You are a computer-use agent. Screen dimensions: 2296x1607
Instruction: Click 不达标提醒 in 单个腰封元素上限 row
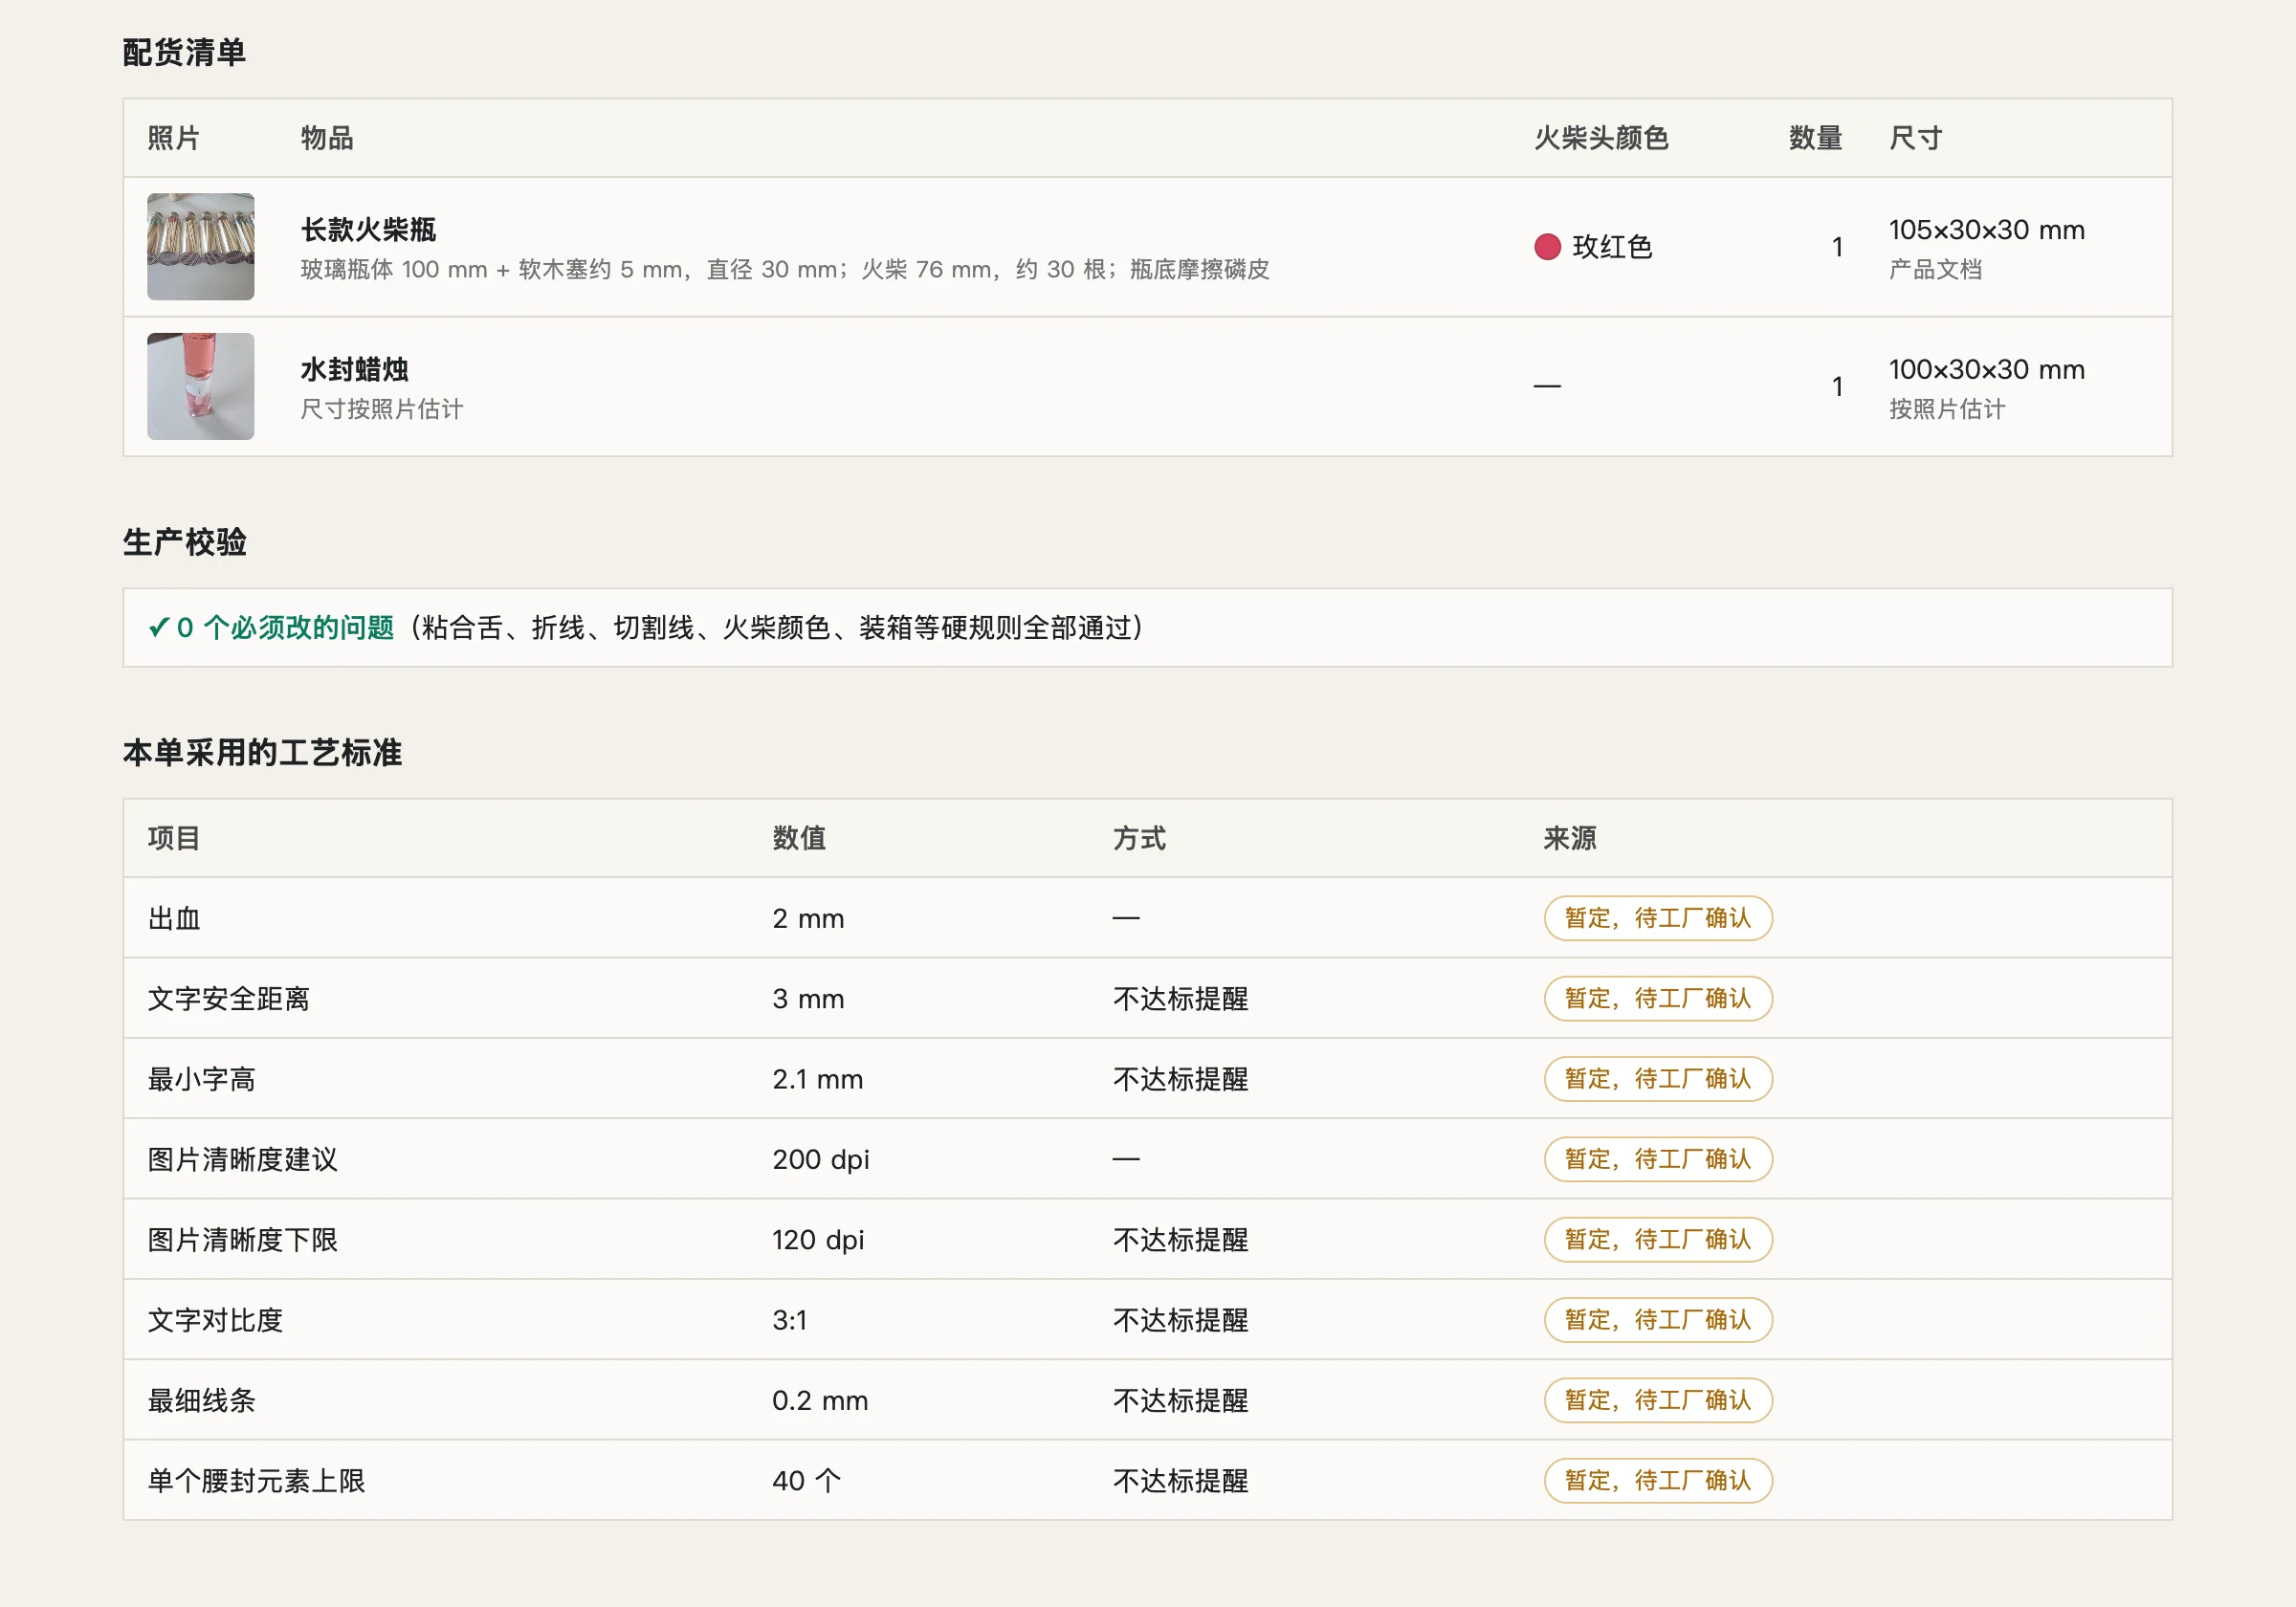pos(1180,1480)
